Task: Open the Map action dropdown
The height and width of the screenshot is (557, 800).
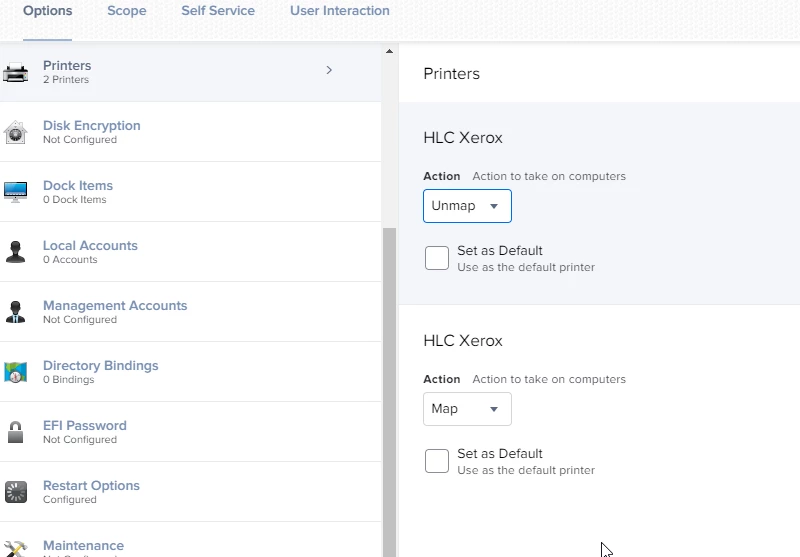Action: tap(467, 409)
